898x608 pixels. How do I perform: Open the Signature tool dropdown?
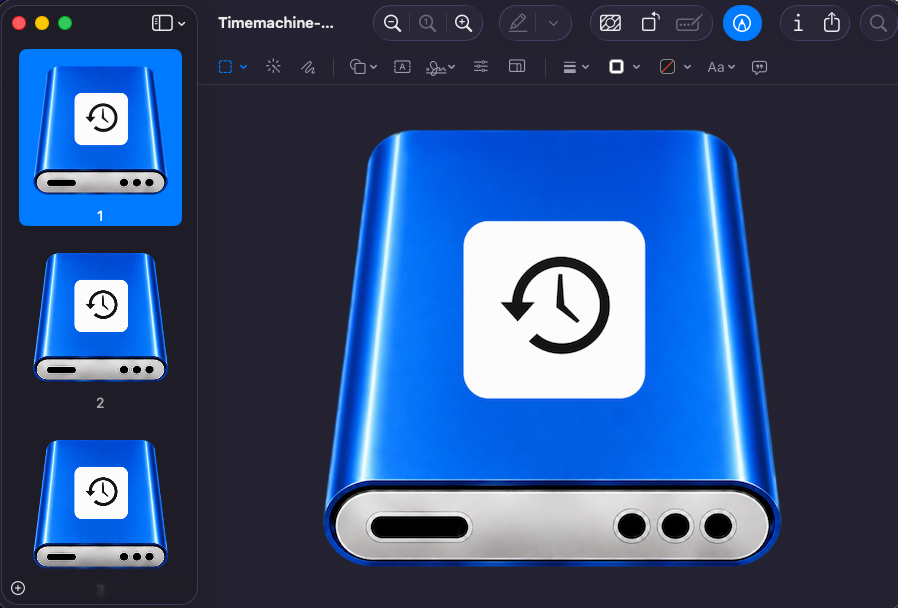coord(440,68)
